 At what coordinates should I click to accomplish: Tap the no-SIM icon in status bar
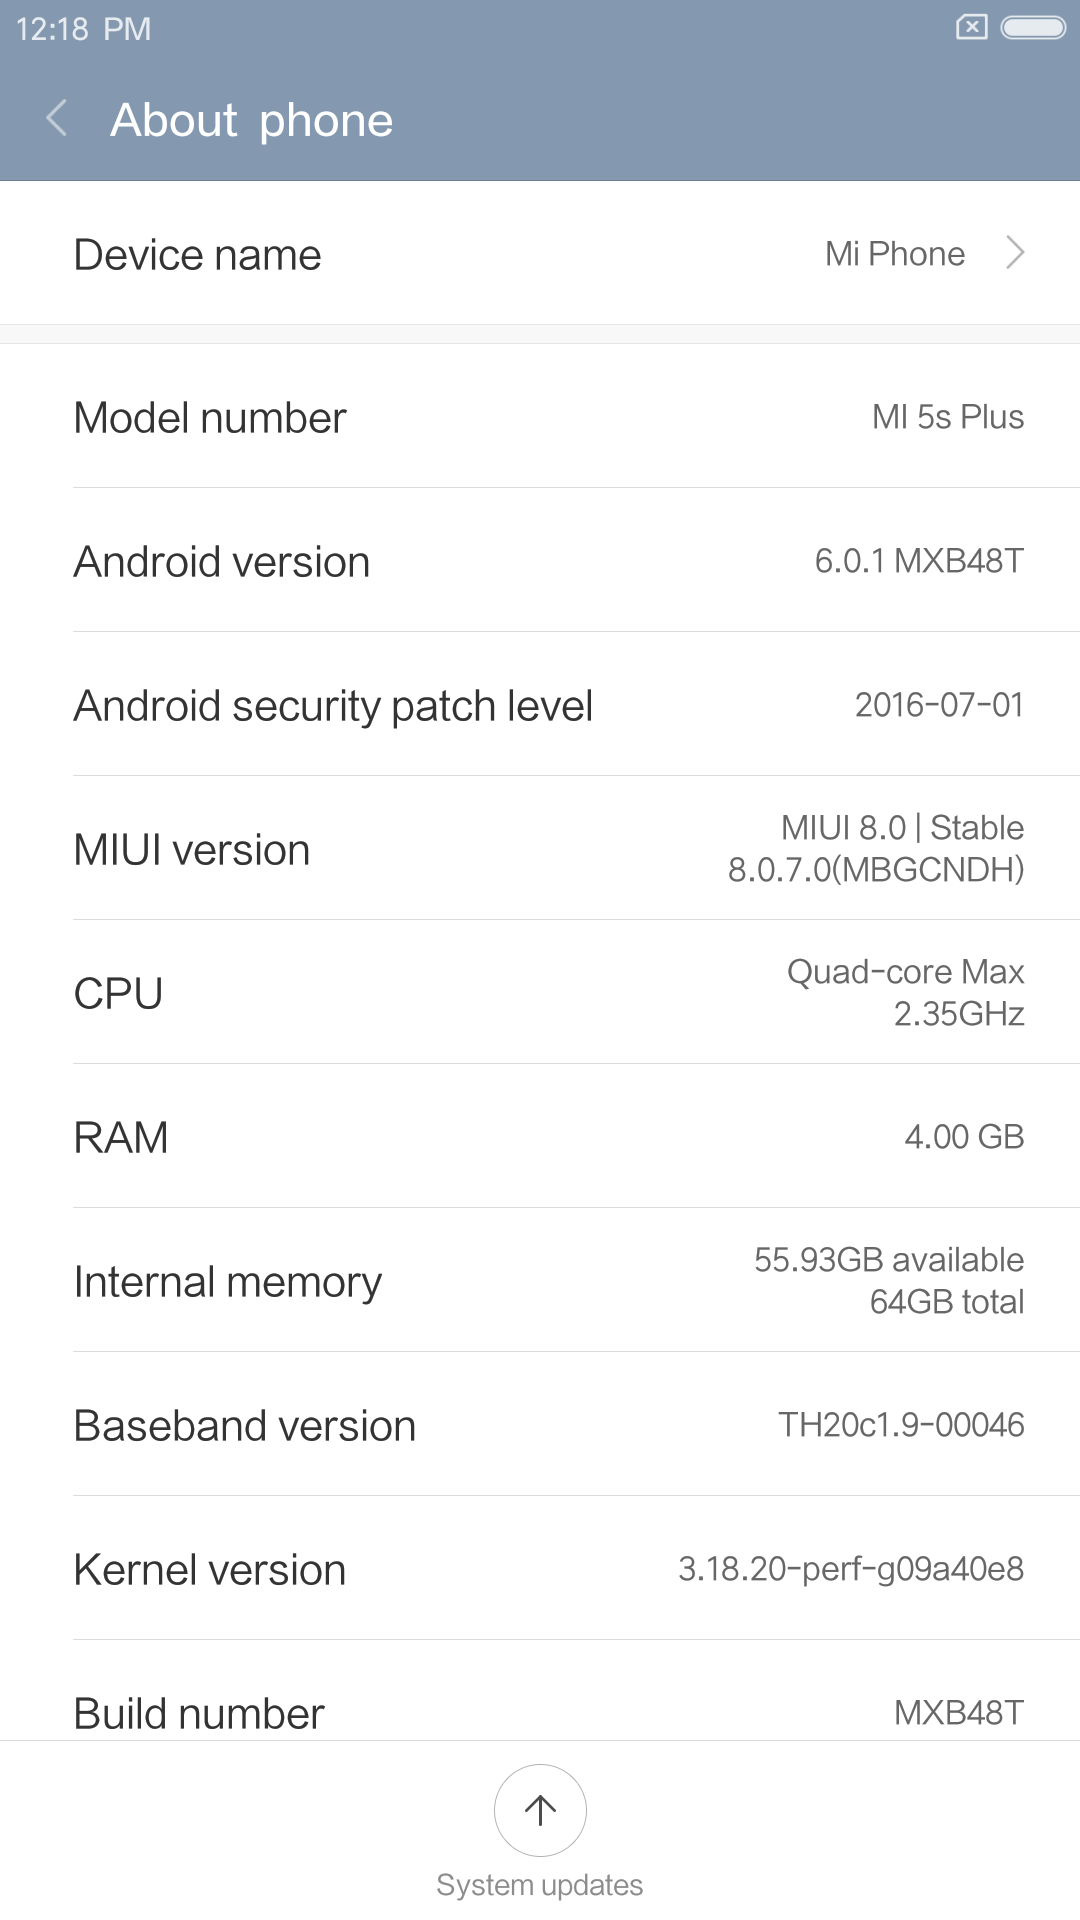coord(971,27)
